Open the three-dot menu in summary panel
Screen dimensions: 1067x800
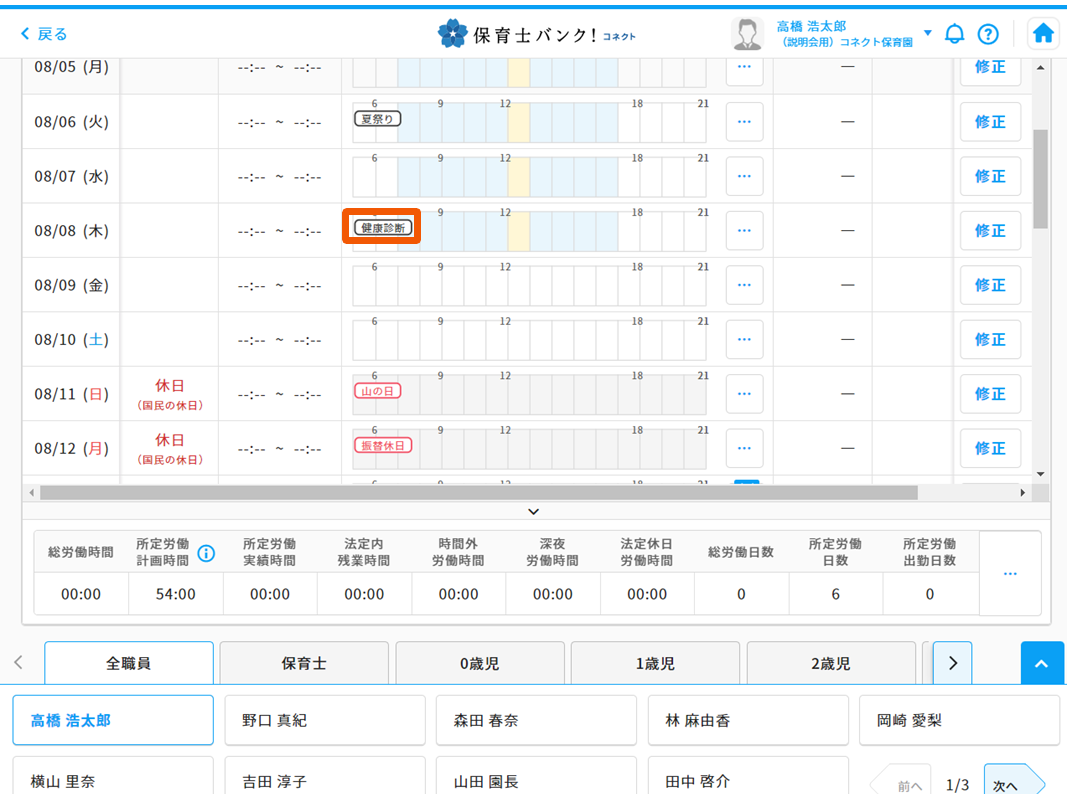point(1010,574)
